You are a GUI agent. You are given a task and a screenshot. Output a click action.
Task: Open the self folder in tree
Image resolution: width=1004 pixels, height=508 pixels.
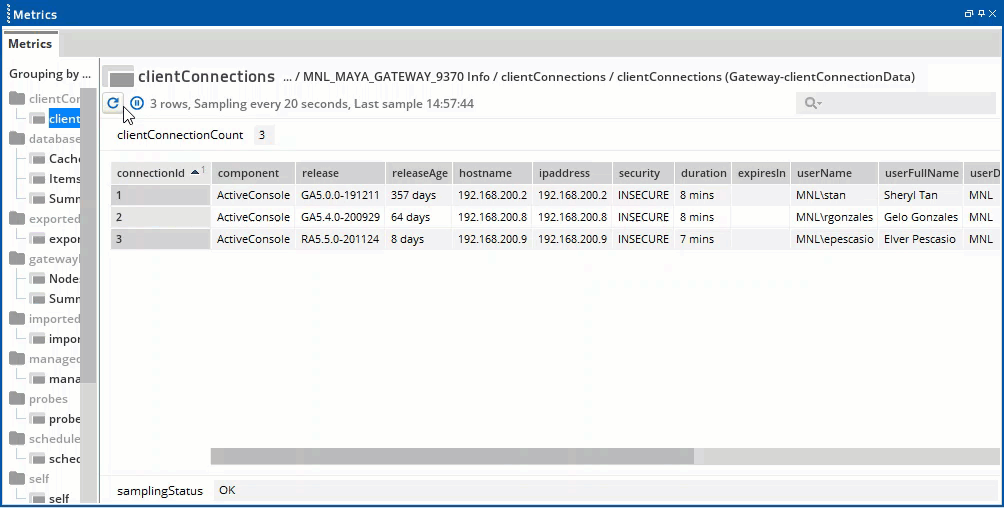click(29, 479)
